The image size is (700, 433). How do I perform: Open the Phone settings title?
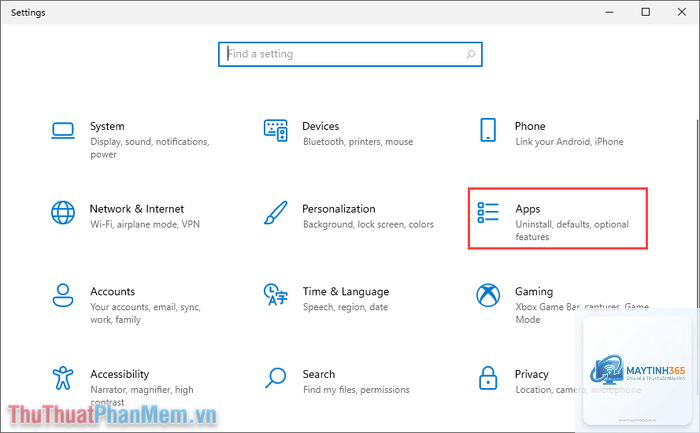coord(530,126)
